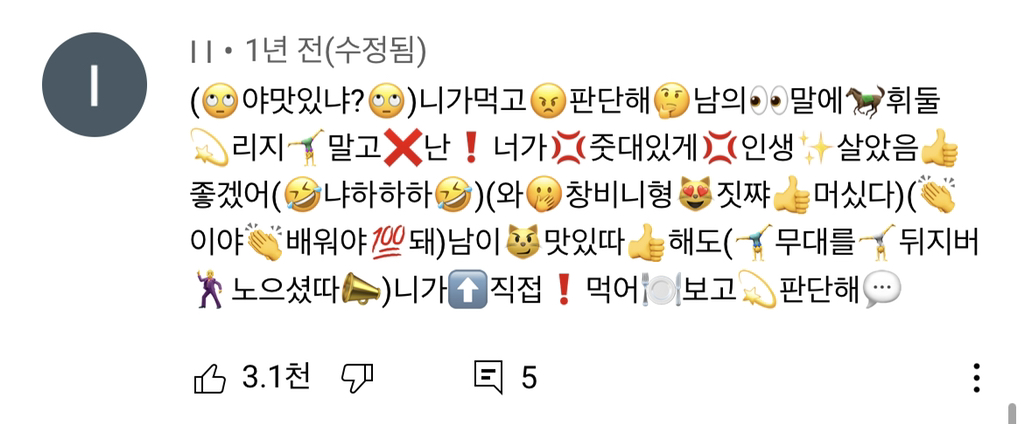Open the replies via comment icon
Viewport: 1024px width, 424px height.
click(x=488, y=378)
